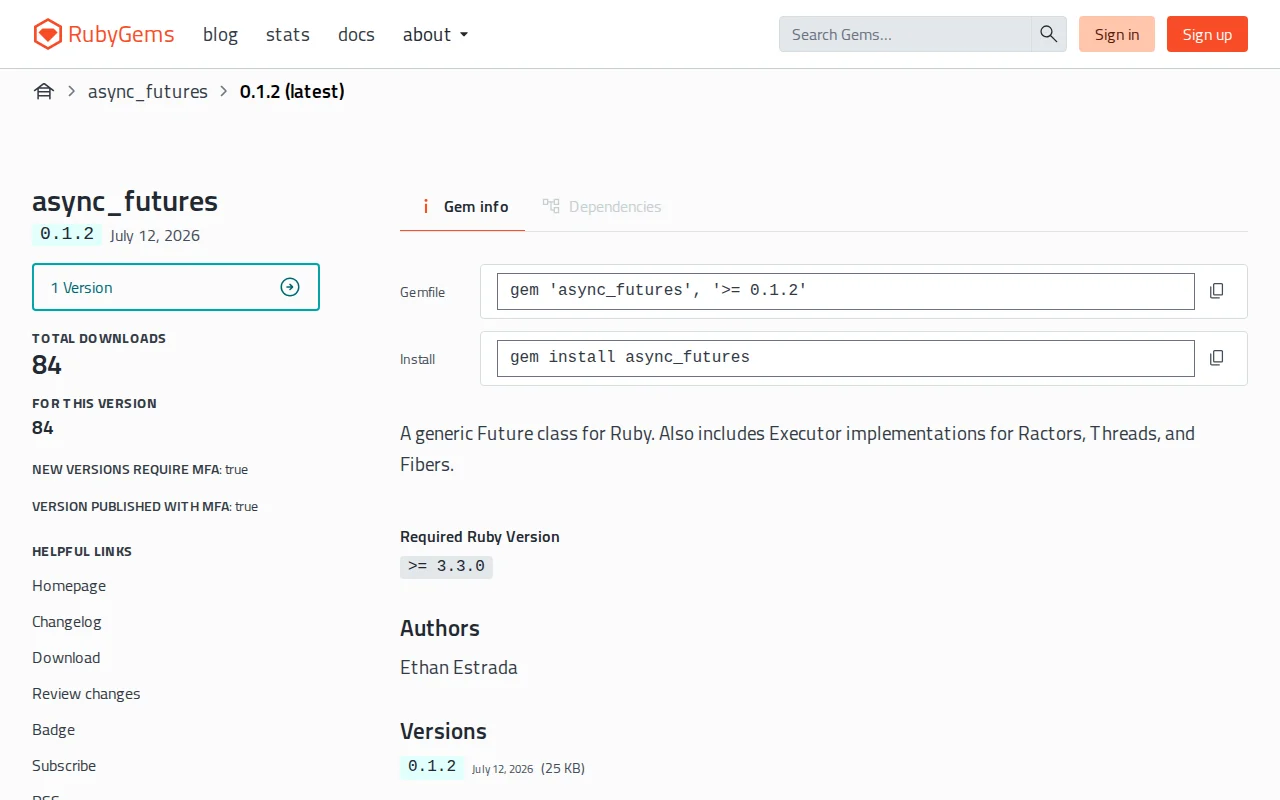Click the async_futures breadcrumb link

point(148,92)
